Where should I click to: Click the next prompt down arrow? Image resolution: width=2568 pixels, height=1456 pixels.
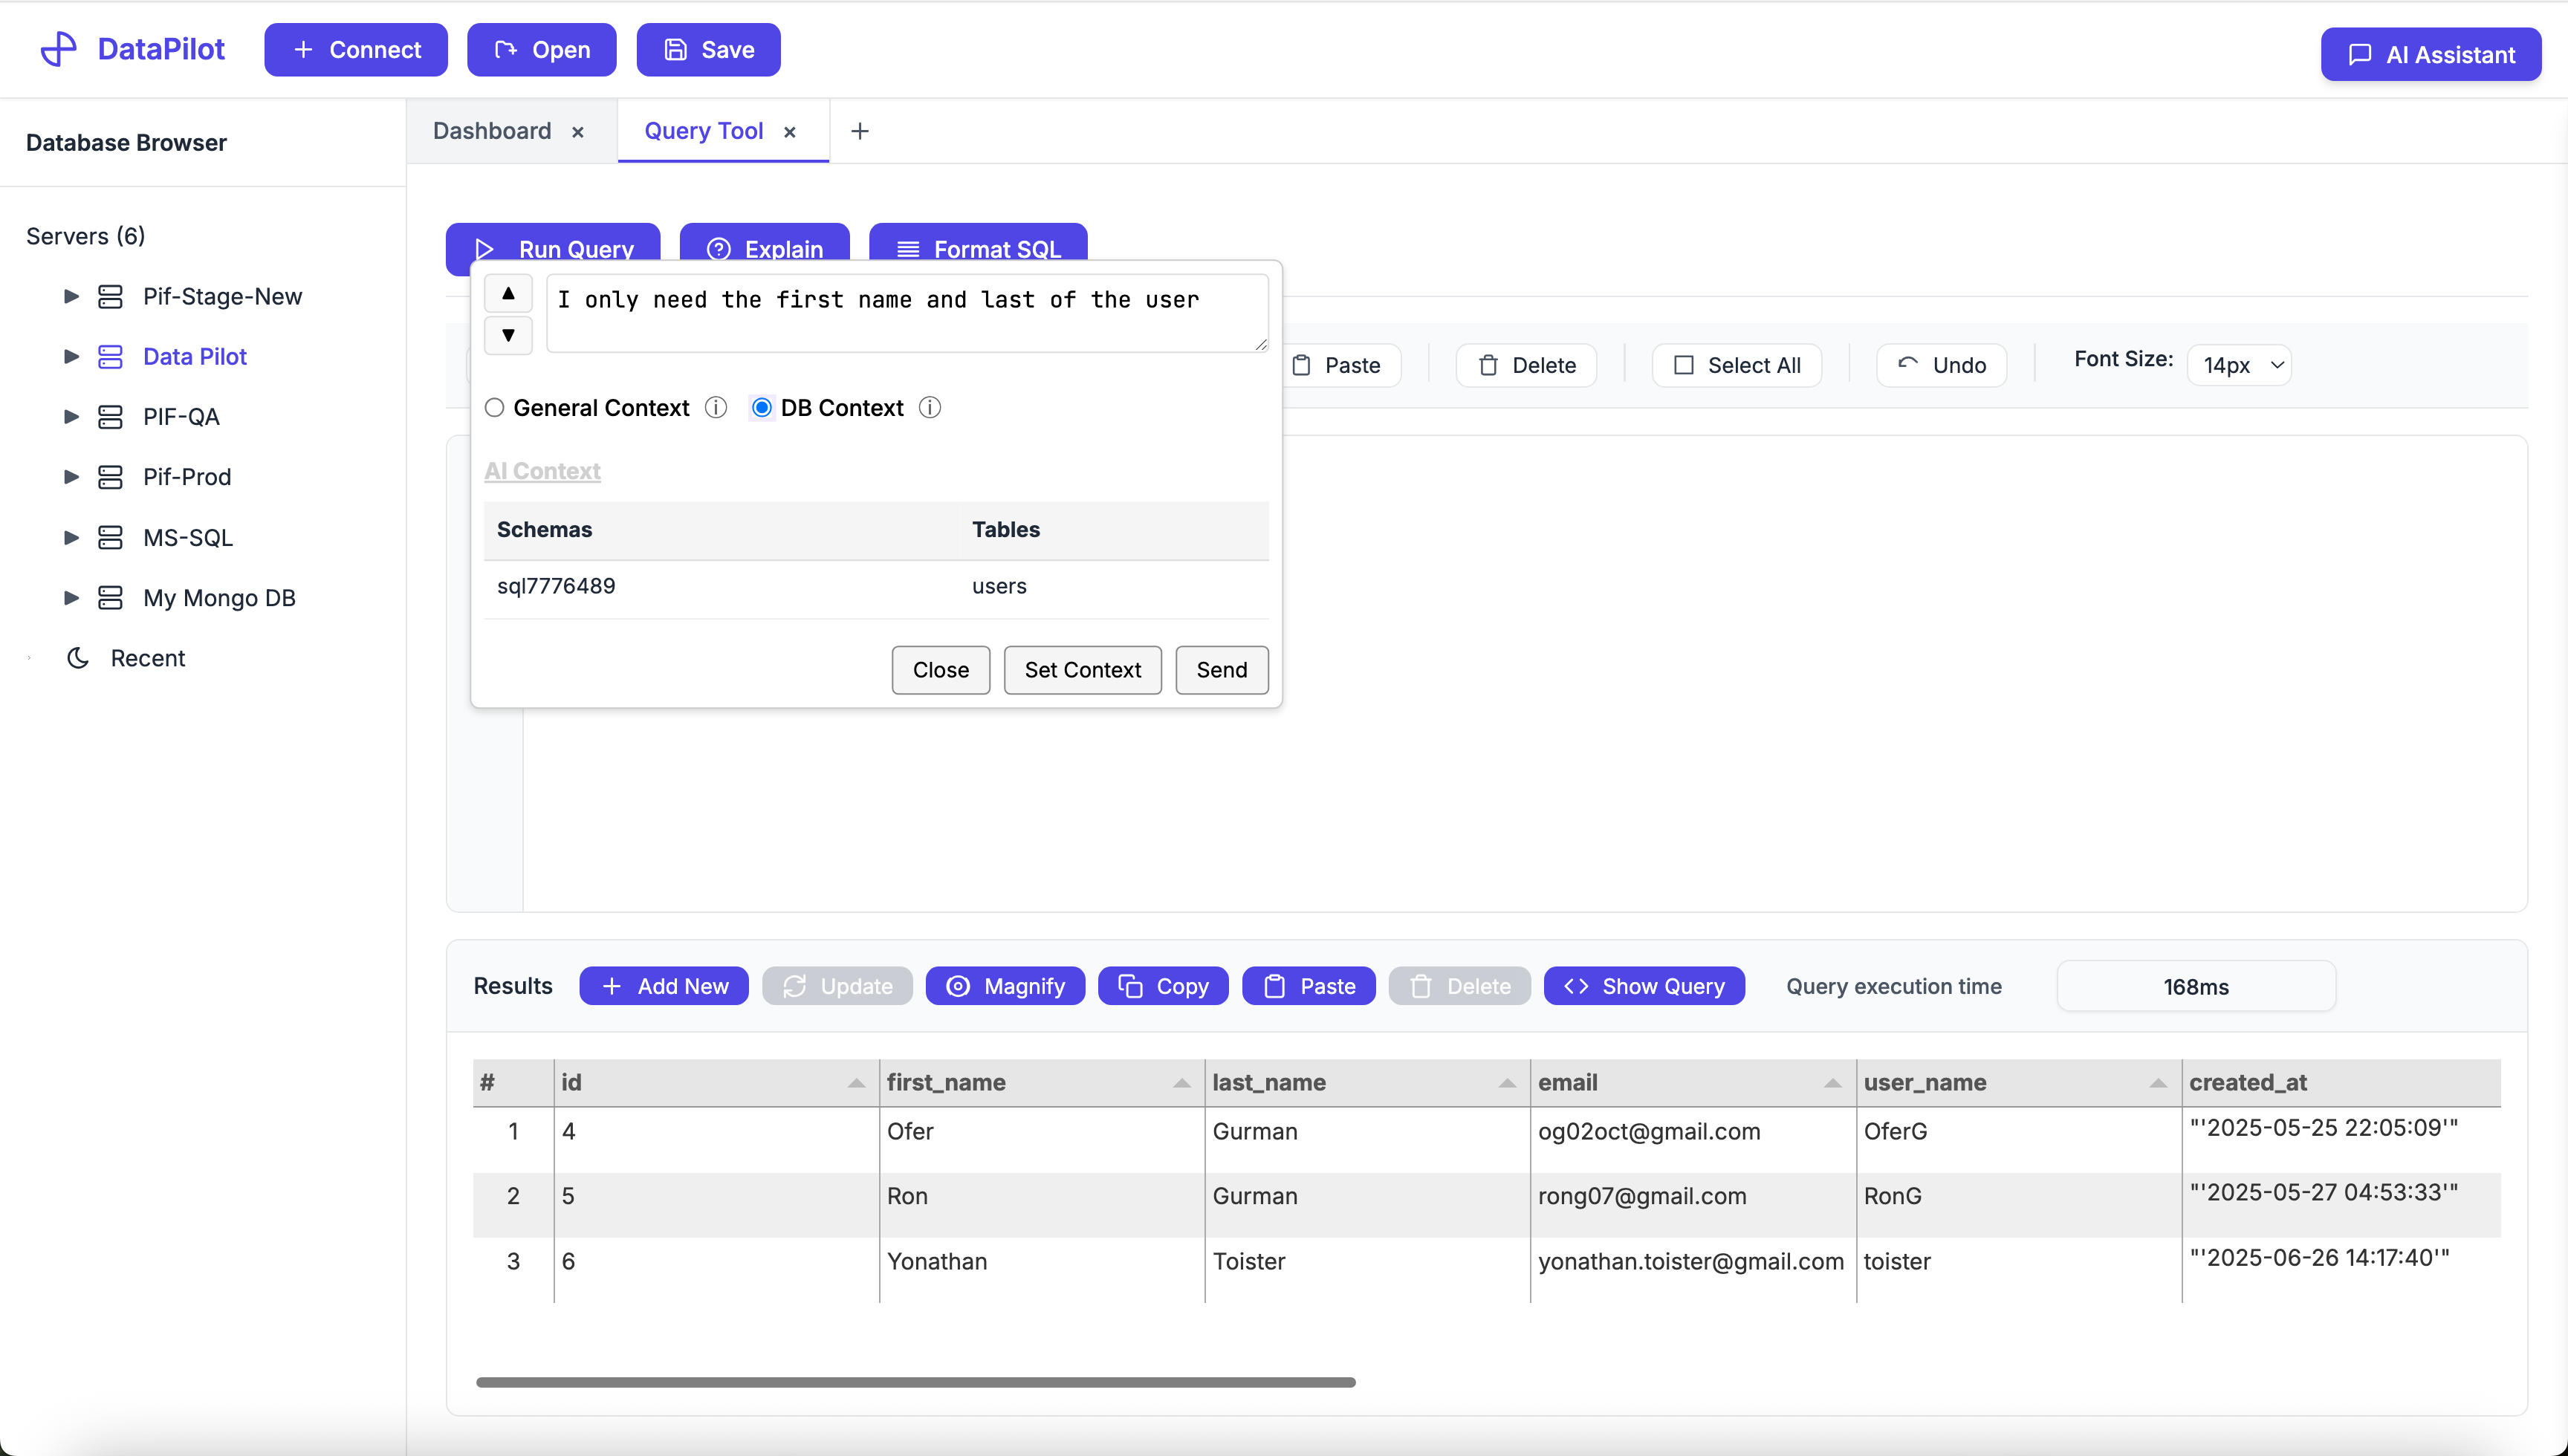pyautogui.click(x=508, y=335)
